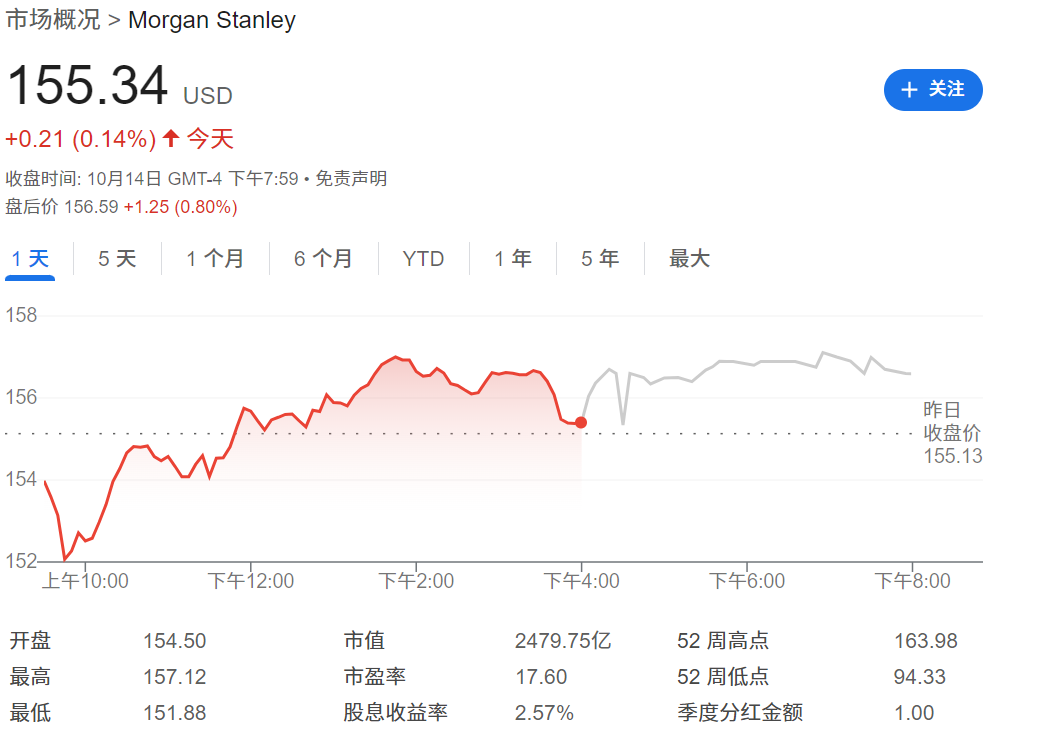Open the 1 个月 chart range

(214, 259)
